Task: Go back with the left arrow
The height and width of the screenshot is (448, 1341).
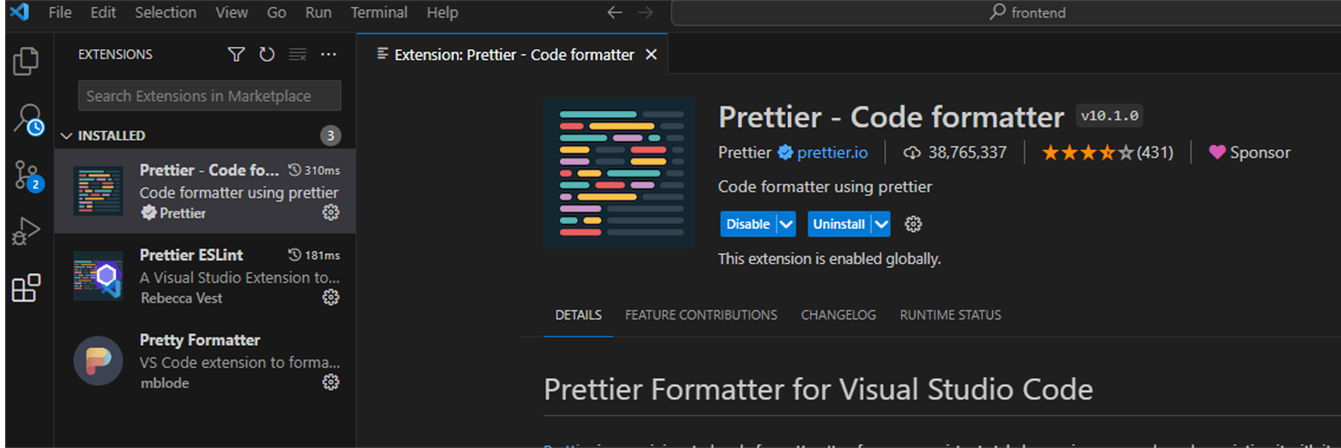Action: click(x=614, y=13)
